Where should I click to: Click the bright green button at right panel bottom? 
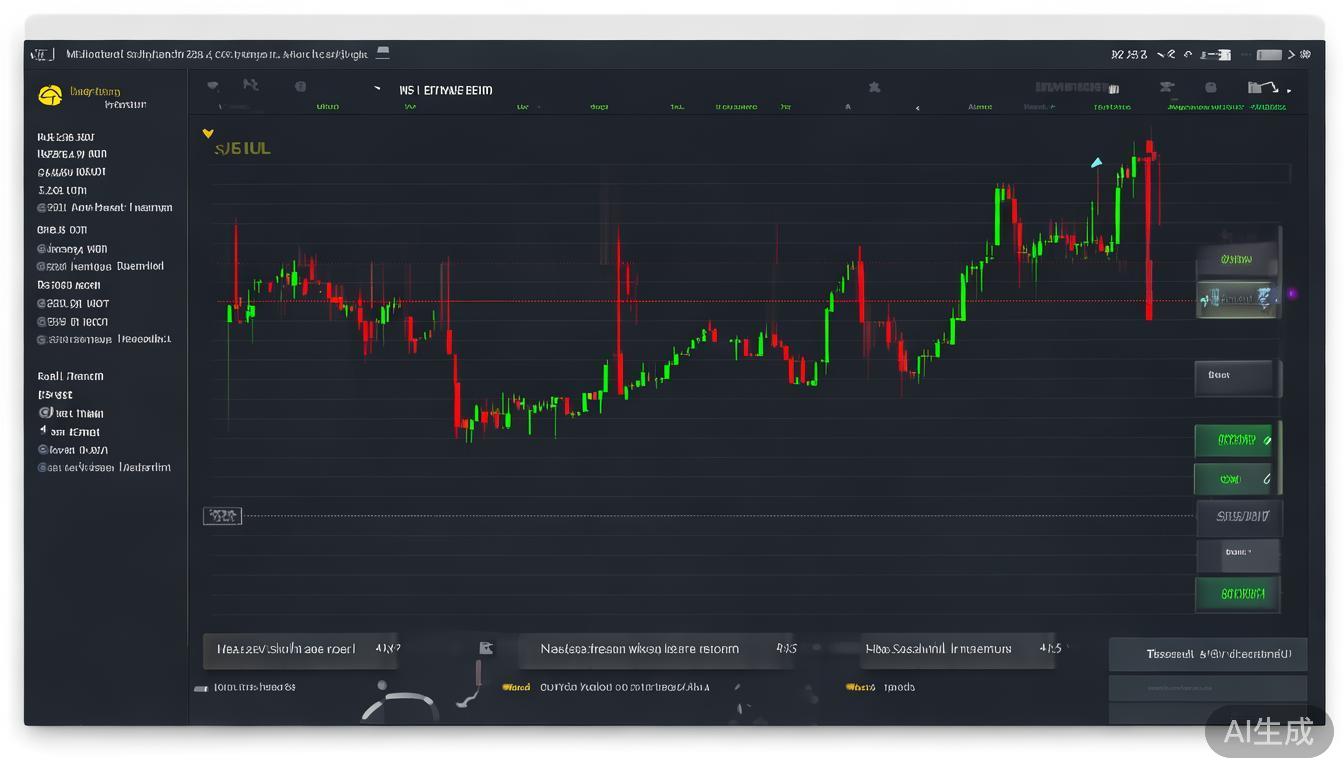[1236, 593]
